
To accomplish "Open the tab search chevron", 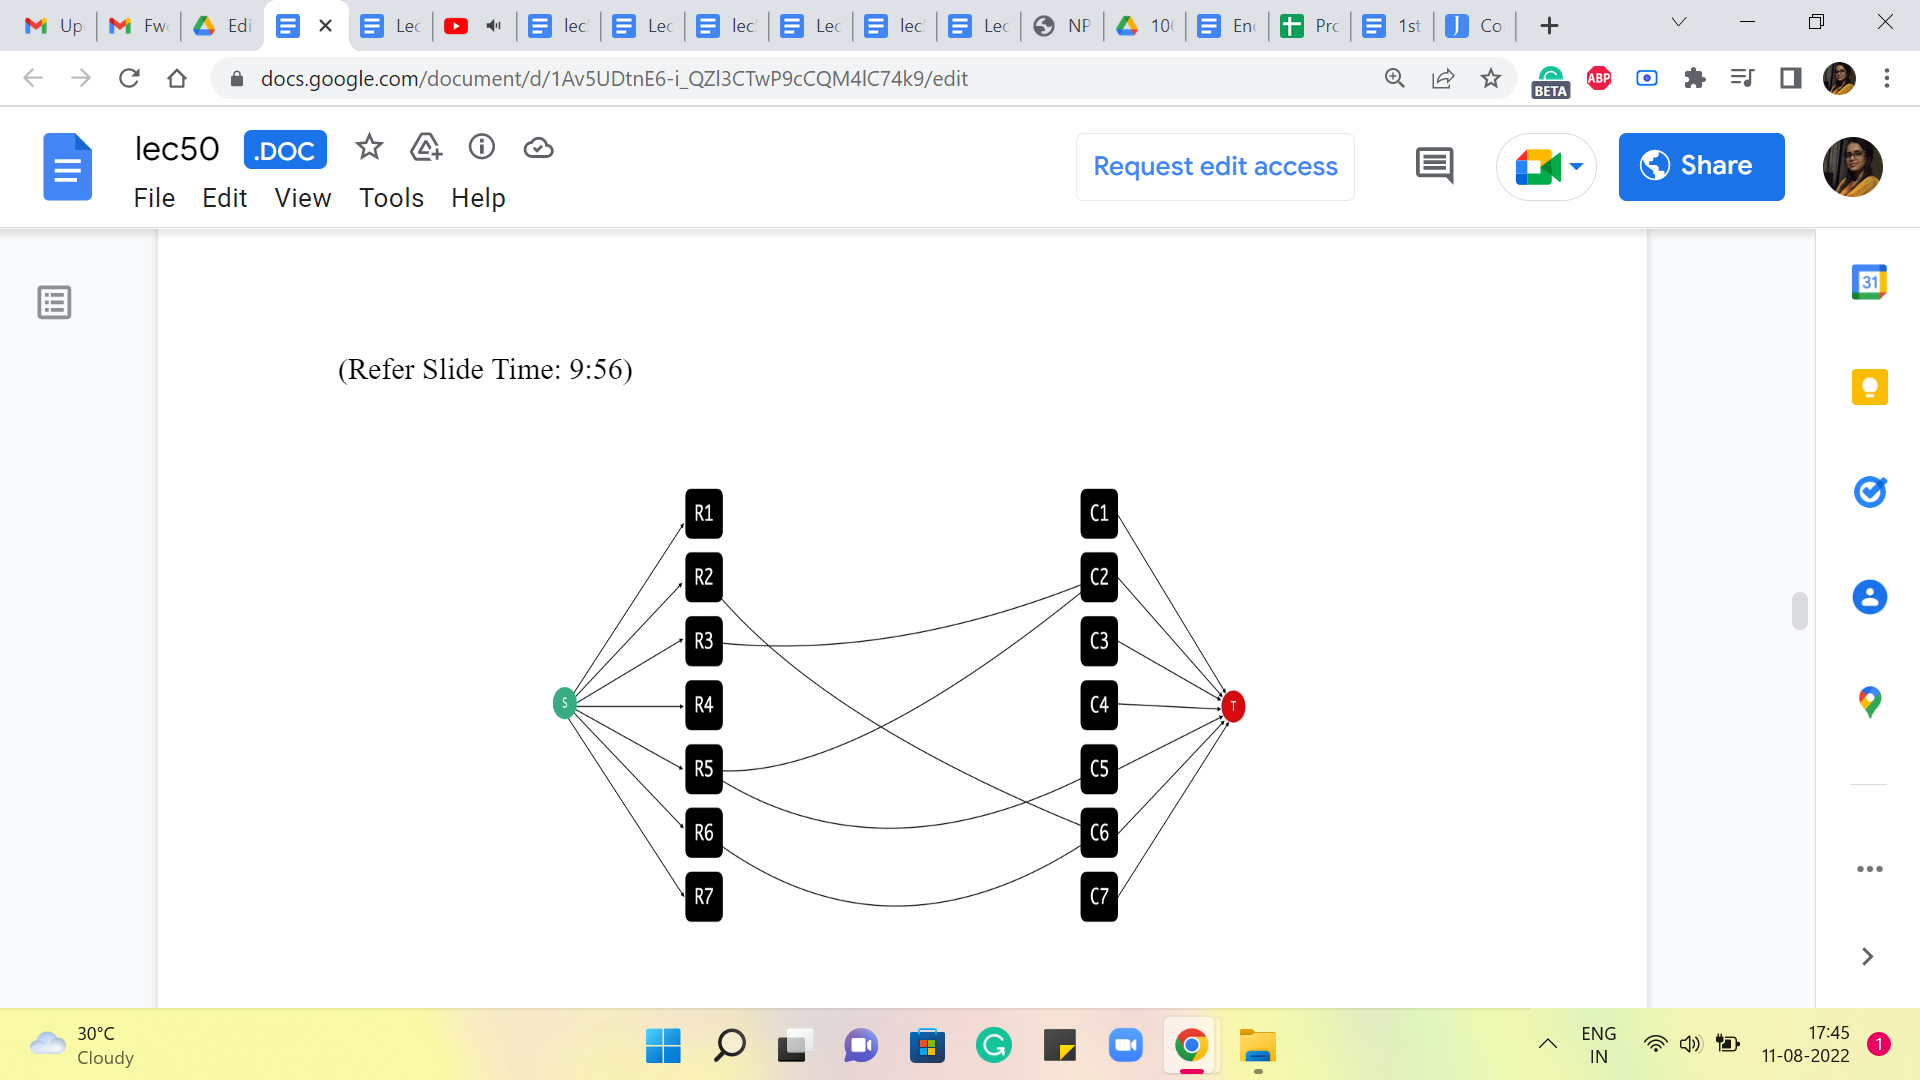I will (x=1679, y=22).
